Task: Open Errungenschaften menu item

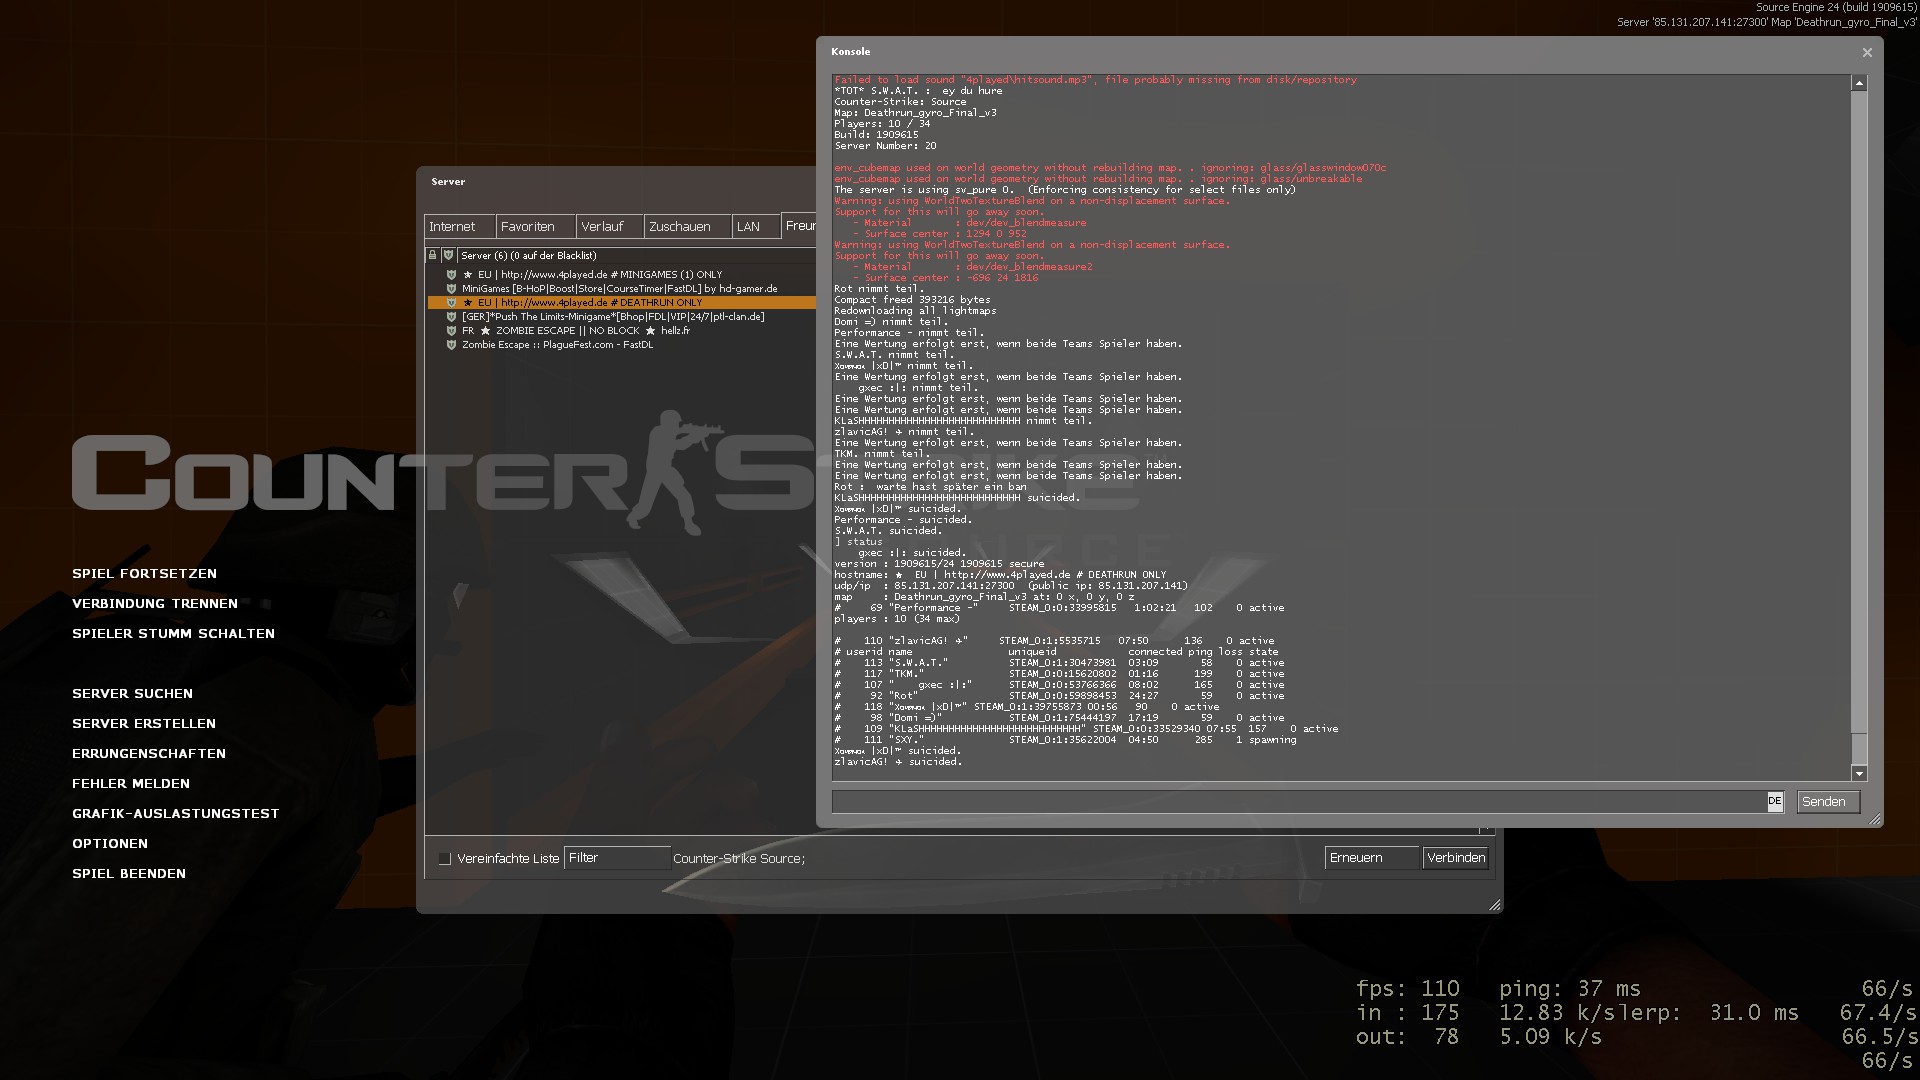Action: (149, 753)
